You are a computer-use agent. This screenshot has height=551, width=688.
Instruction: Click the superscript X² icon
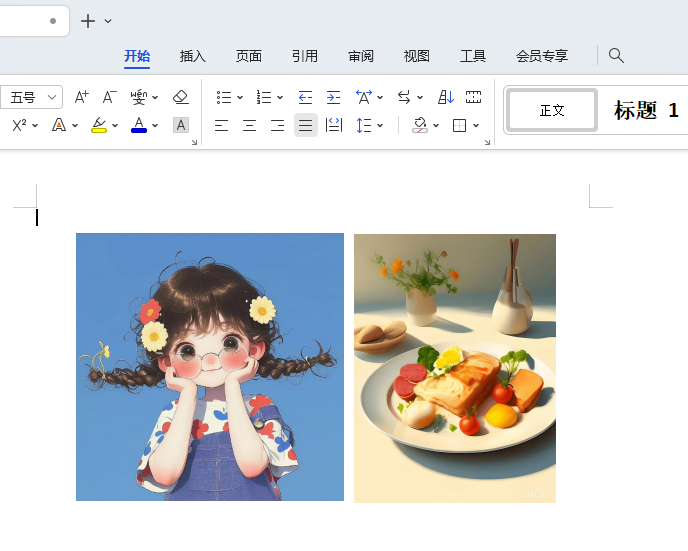19,125
